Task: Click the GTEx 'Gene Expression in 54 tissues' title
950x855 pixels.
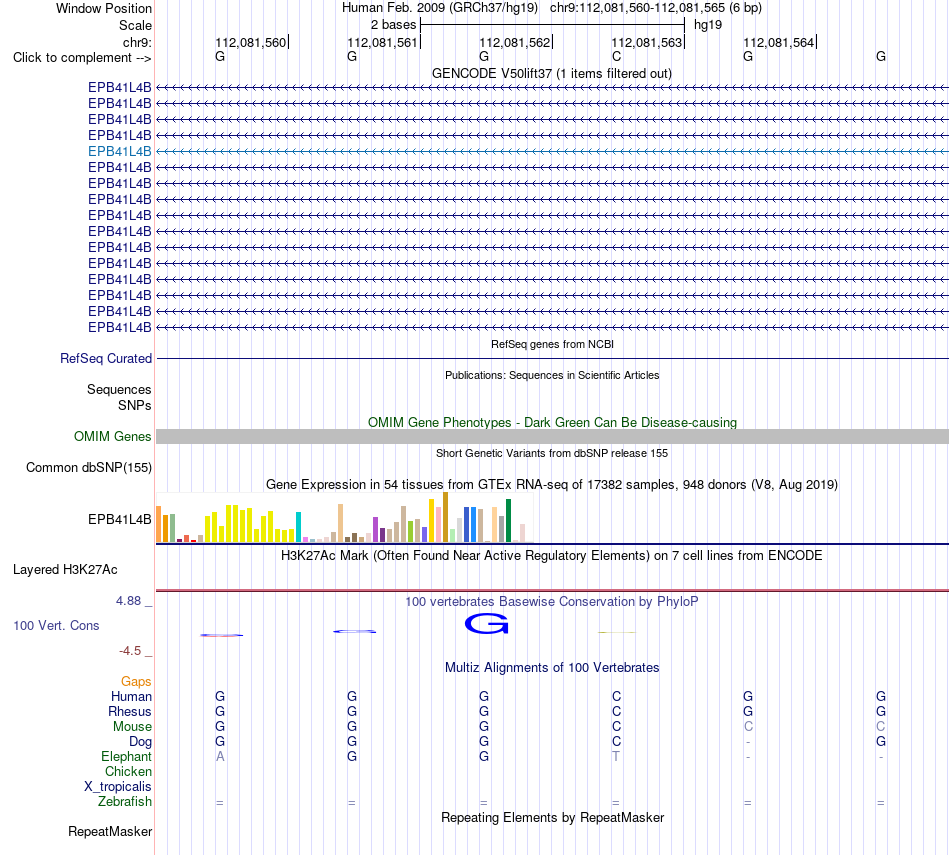Action: click(x=552, y=484)
